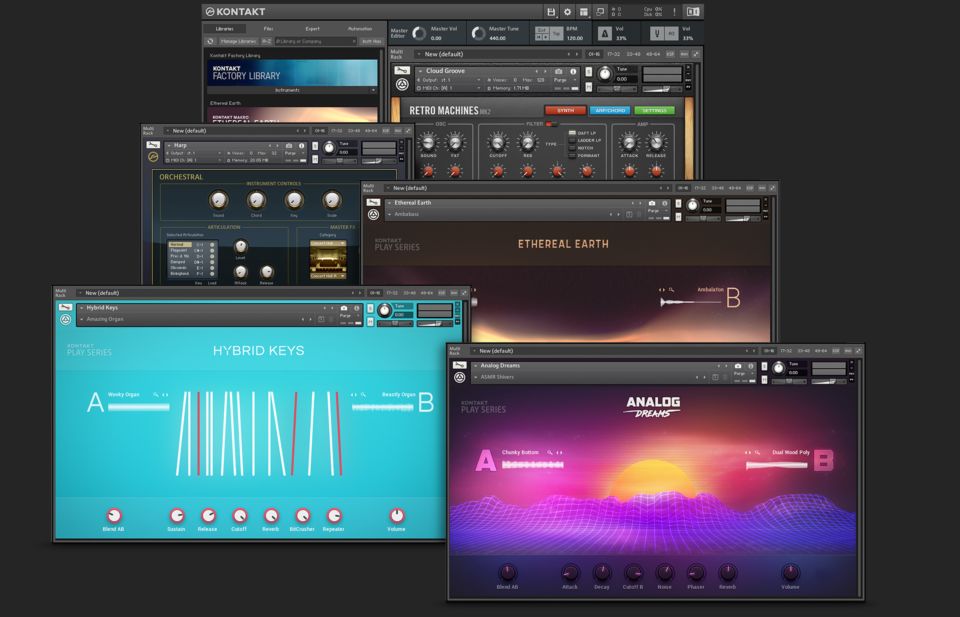Open Kontakt options via the gear icon
Screen dimensions: 960x617
tap(567, 12)
